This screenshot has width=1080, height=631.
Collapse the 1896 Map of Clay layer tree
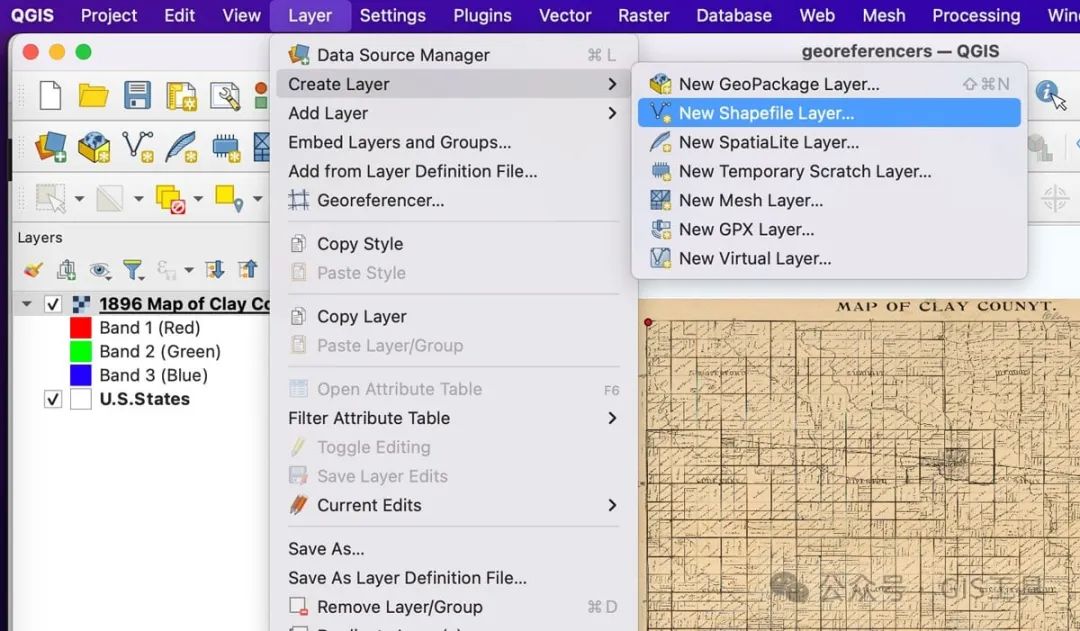[27, 304]
